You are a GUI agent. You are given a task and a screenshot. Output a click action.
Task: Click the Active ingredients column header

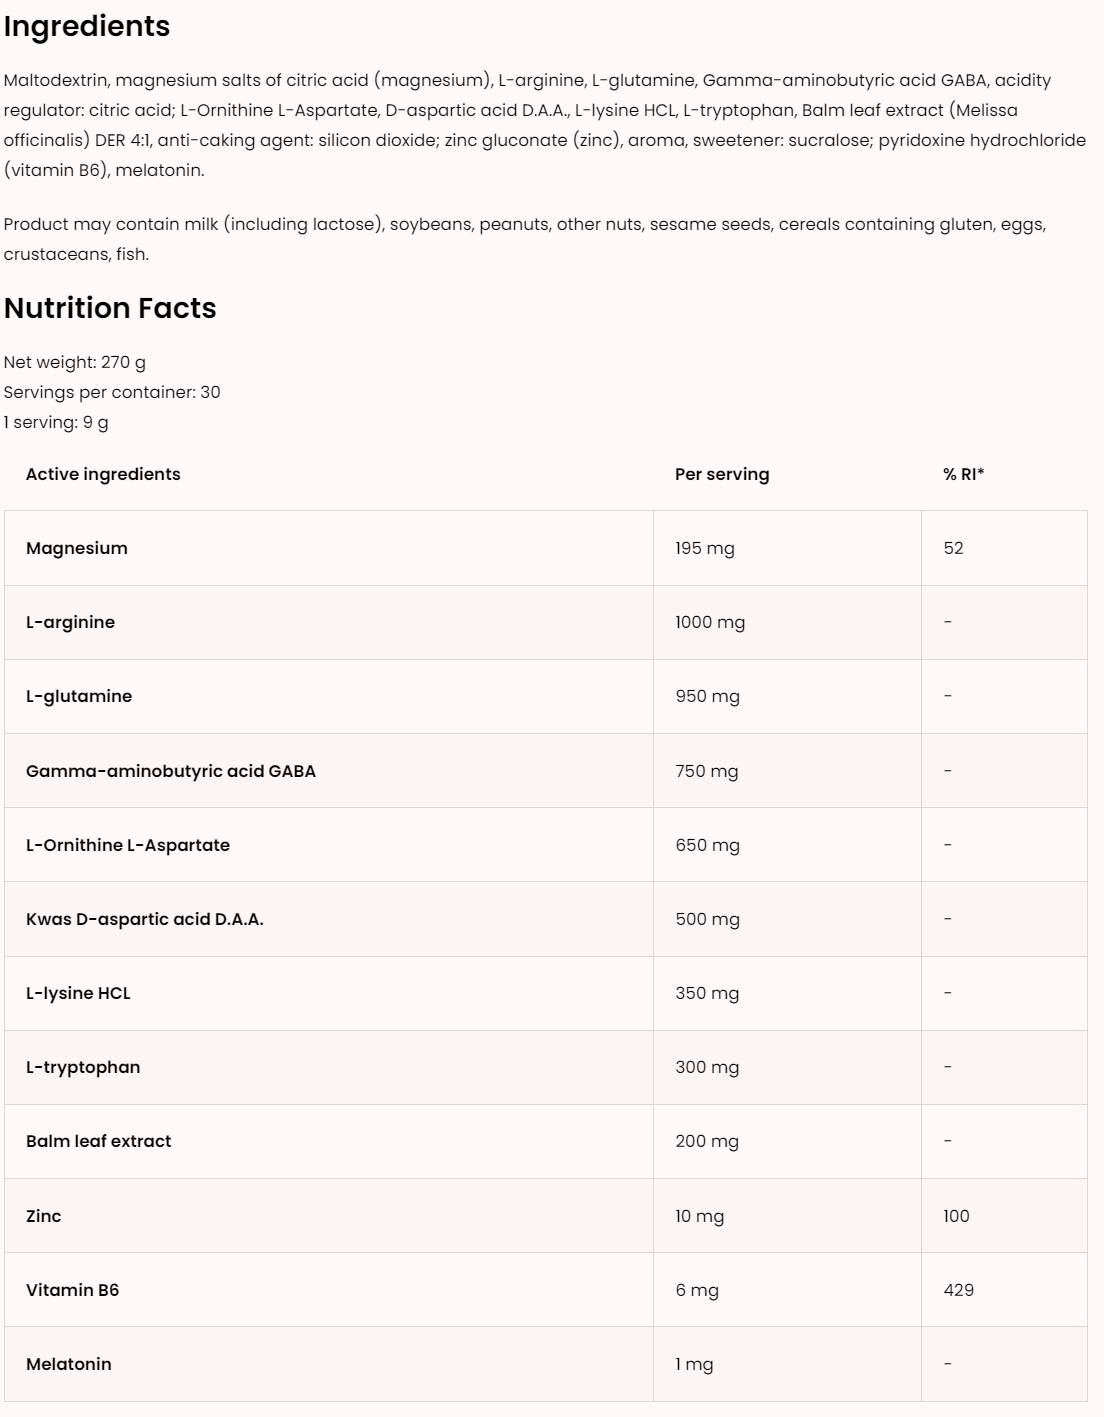[103, 474]
